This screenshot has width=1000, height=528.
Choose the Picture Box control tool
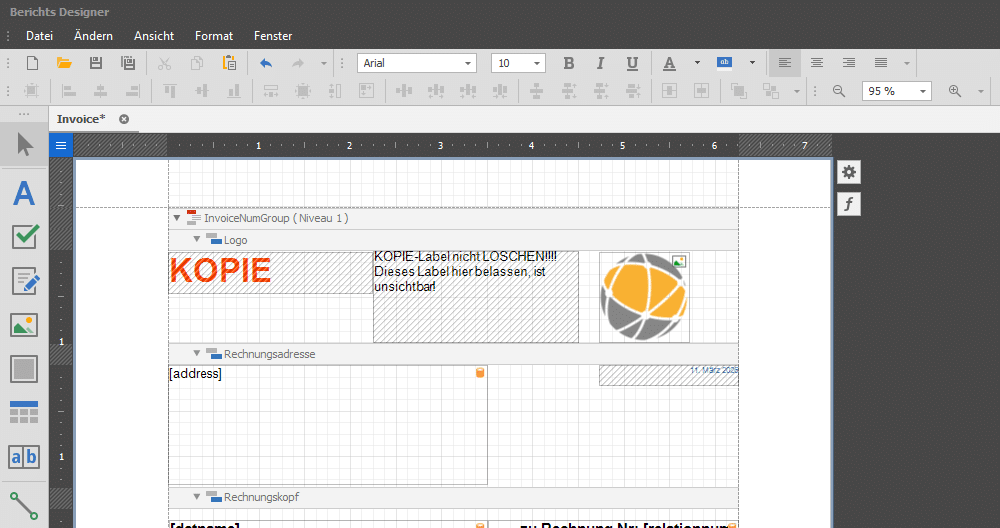pos(24,325)
